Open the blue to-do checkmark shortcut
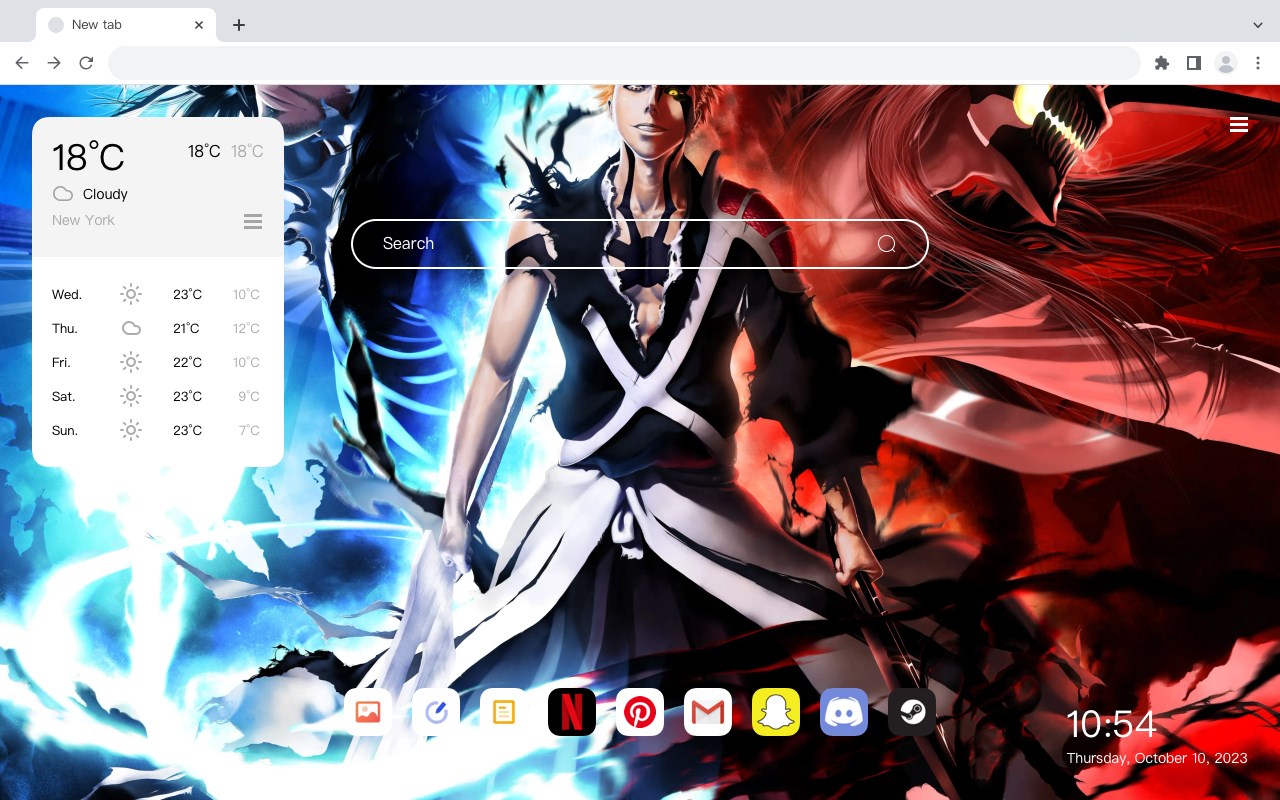1280x800 pixels. 436,712
